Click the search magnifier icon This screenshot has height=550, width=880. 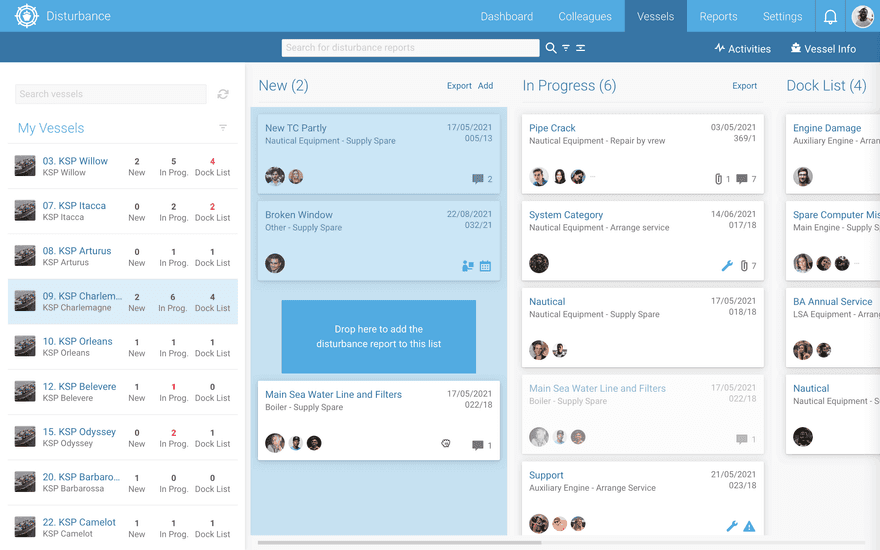point(551,48)
